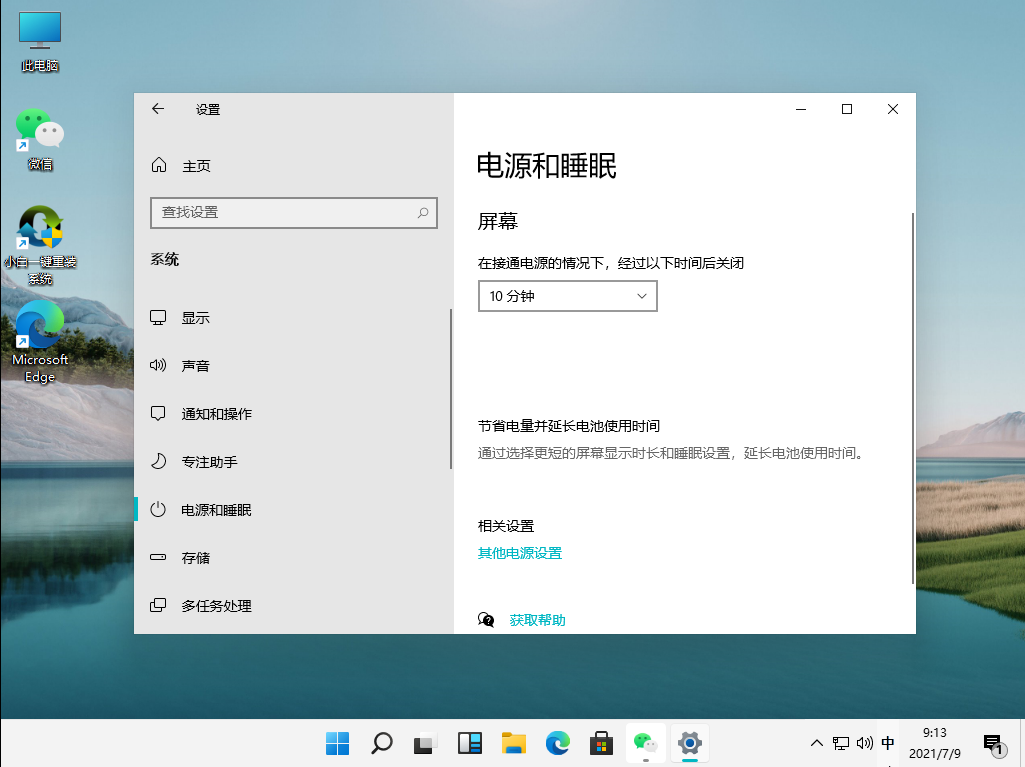Screen dimensions: 1025x767
Task: Expand the hidden icons arrow in system tray
Action: (817, 743)
